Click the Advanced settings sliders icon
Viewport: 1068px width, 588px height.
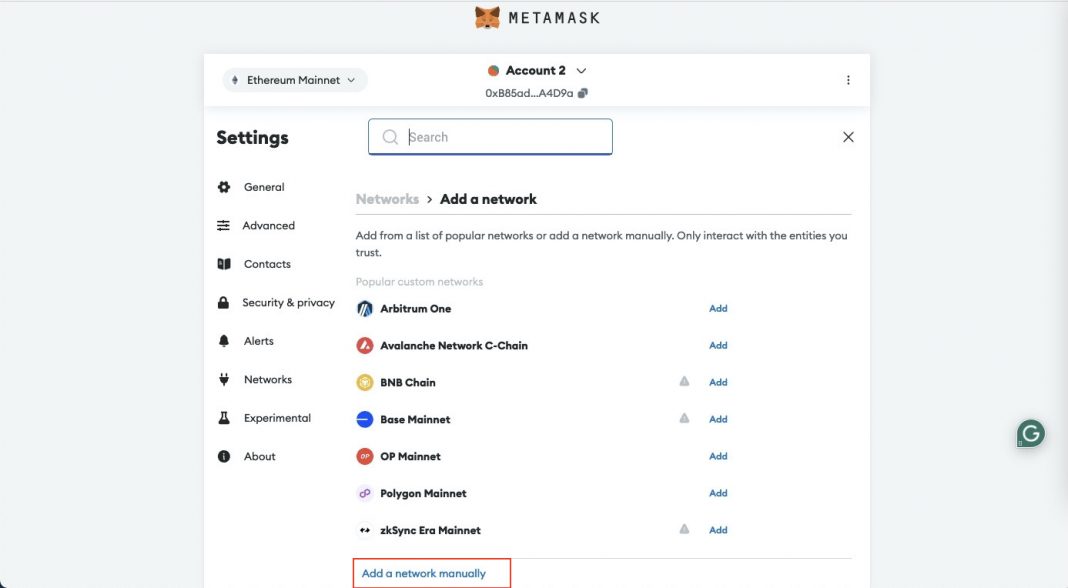223,225
